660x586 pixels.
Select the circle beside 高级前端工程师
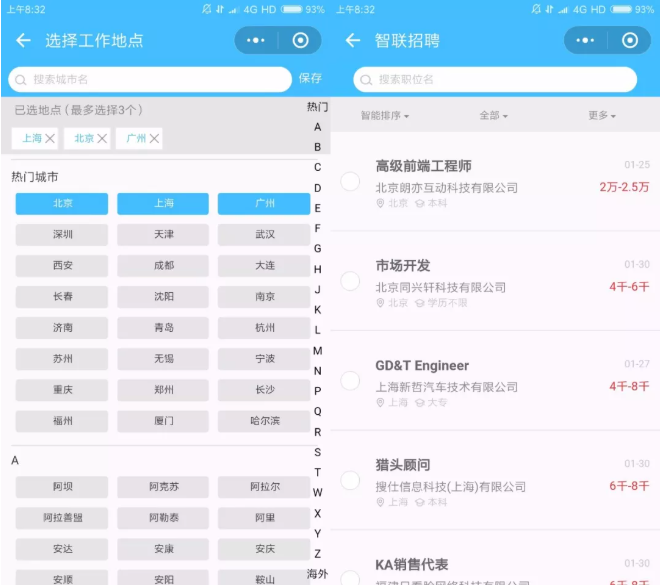tap(350, 181)
